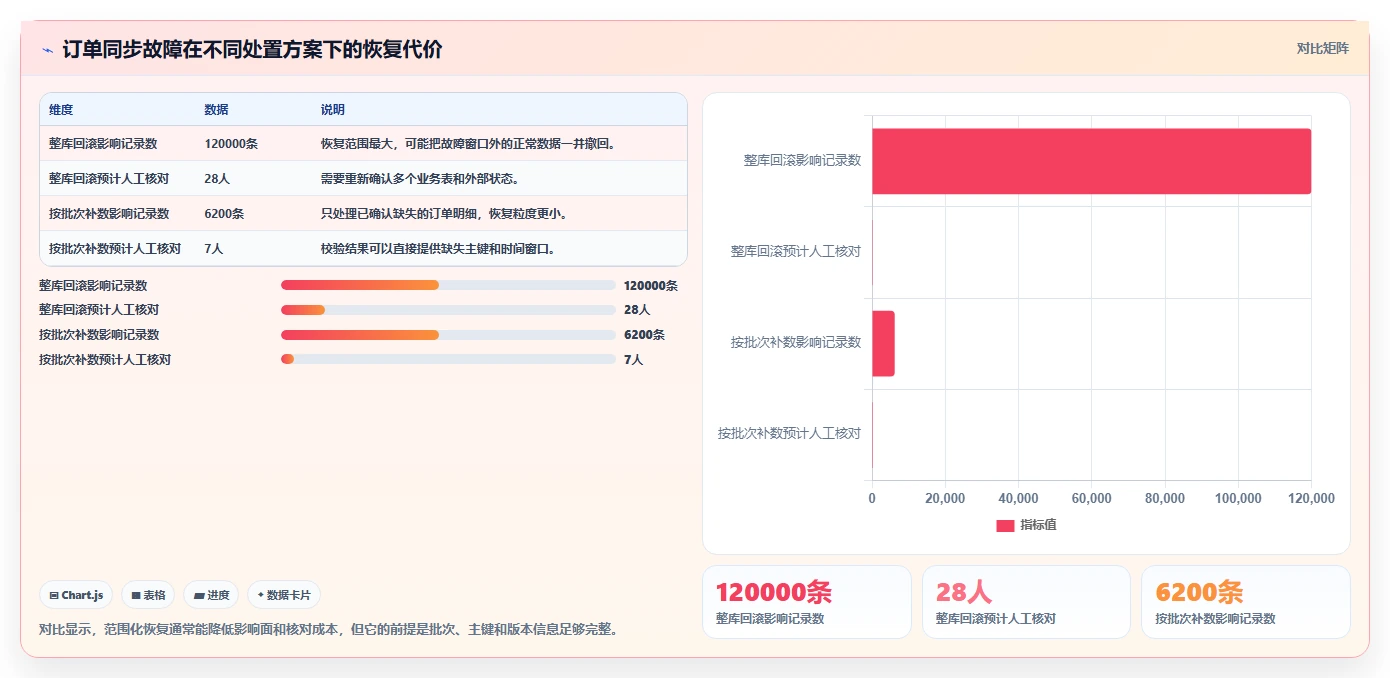The height and width of the screenshot is (678, 1390).
Task: Click the description starting 校验结果可以直接提供
Action: (x=438, y=249)
